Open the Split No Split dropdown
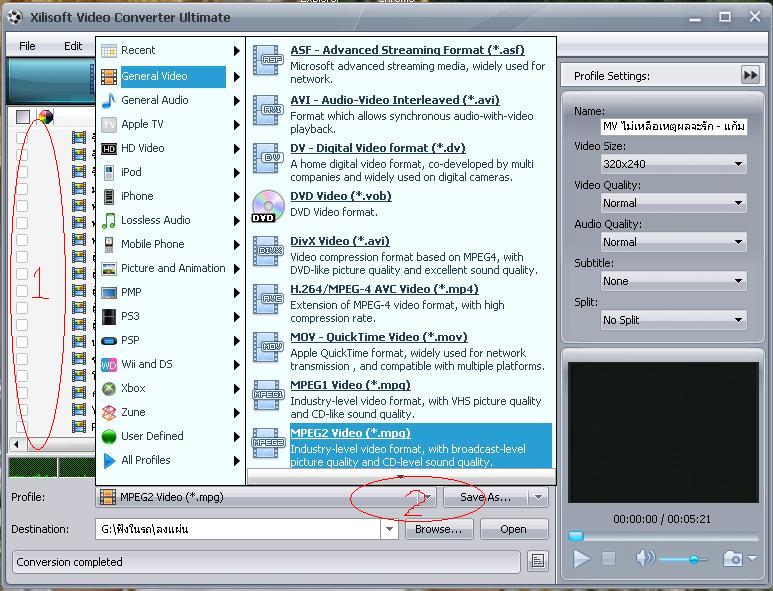This screenshot has height=591, width=773. [673, 319]
